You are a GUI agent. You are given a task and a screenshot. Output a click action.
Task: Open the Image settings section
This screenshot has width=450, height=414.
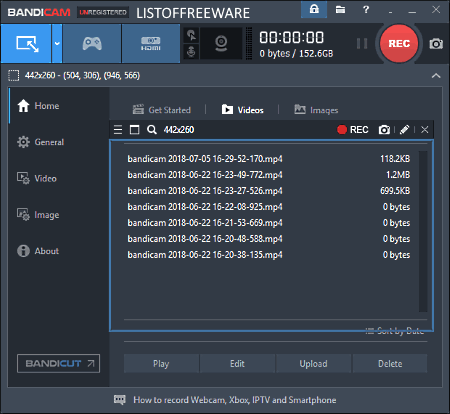(38, 215)
